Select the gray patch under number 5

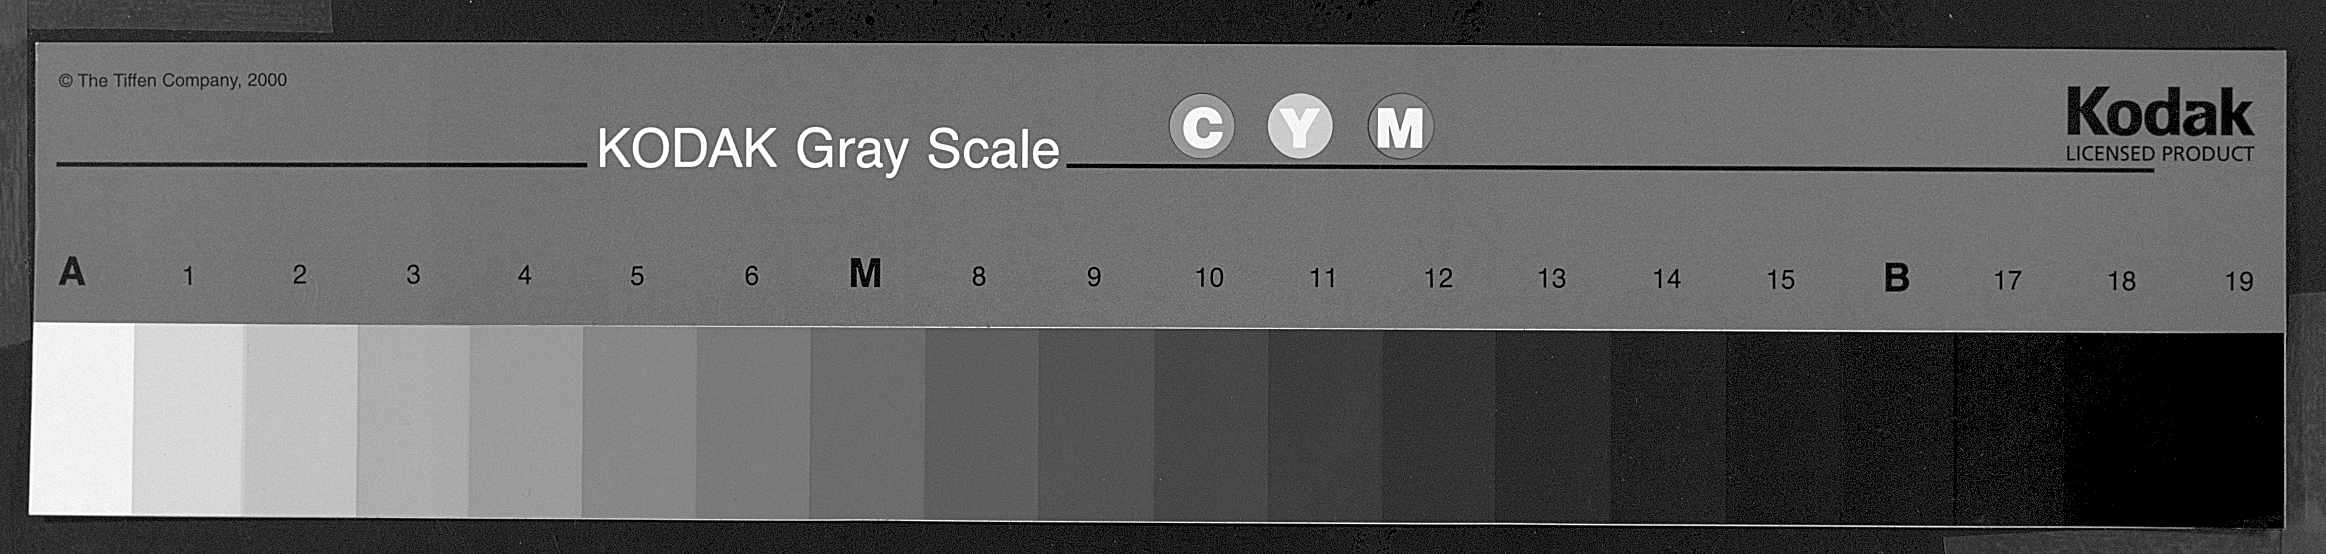tap(640, 422)
